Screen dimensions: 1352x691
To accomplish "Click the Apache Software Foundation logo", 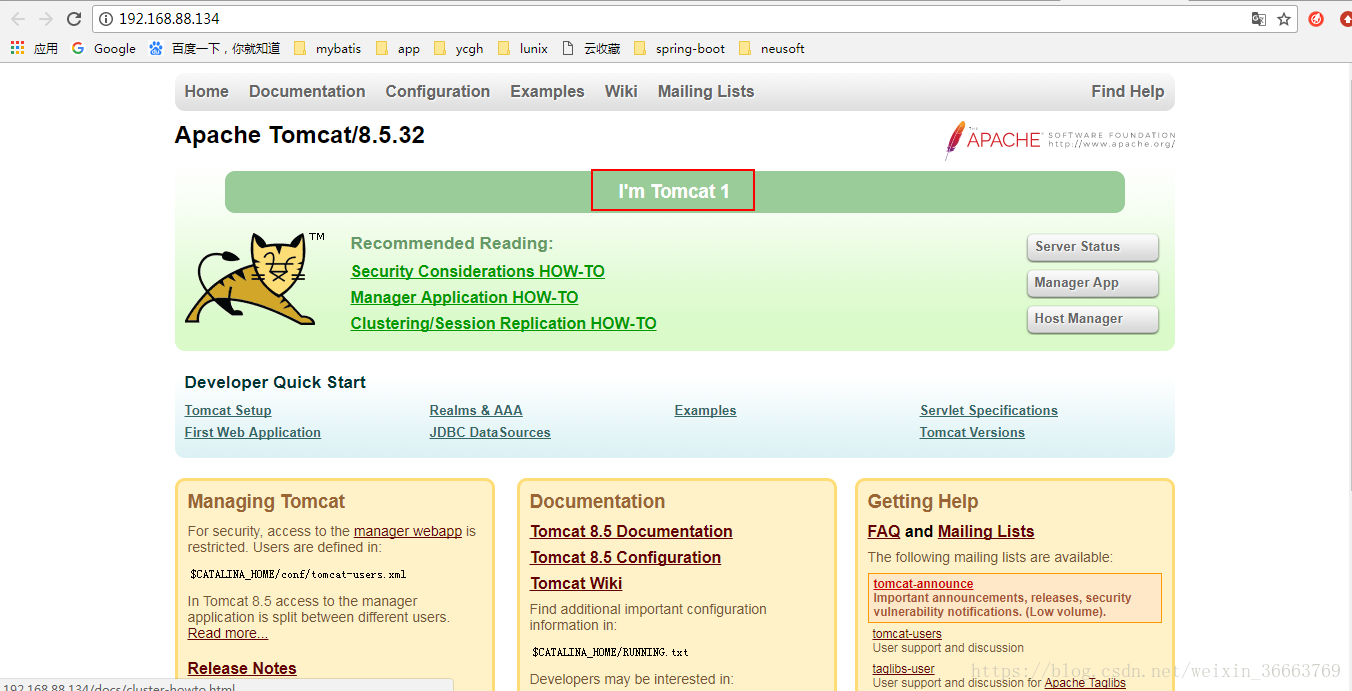I will coord(1059,140).
